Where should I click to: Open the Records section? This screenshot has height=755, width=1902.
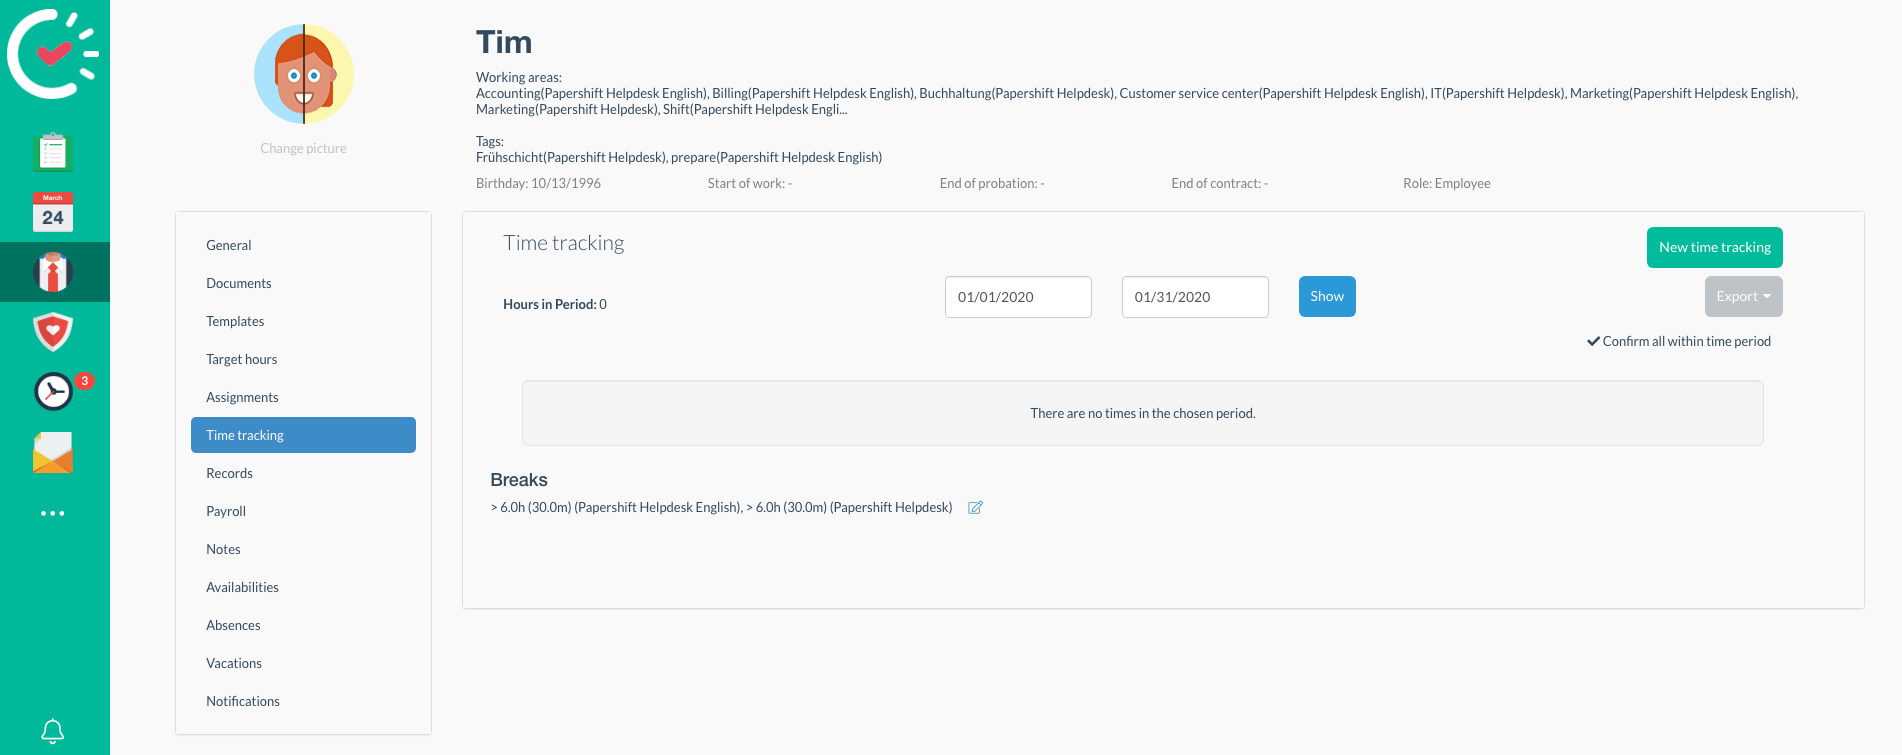pyautogui.click(x=303, y=473)
